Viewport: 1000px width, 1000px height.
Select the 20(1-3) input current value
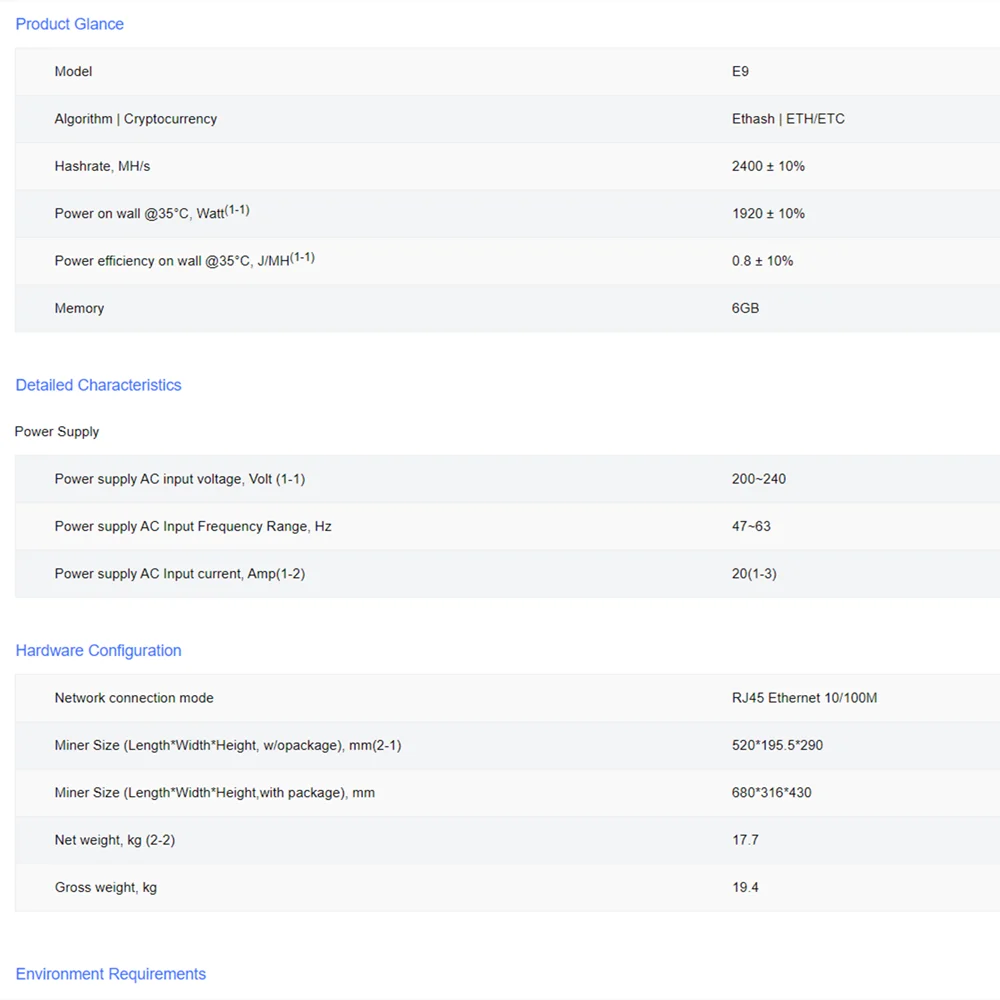click(x=754, y=574)
